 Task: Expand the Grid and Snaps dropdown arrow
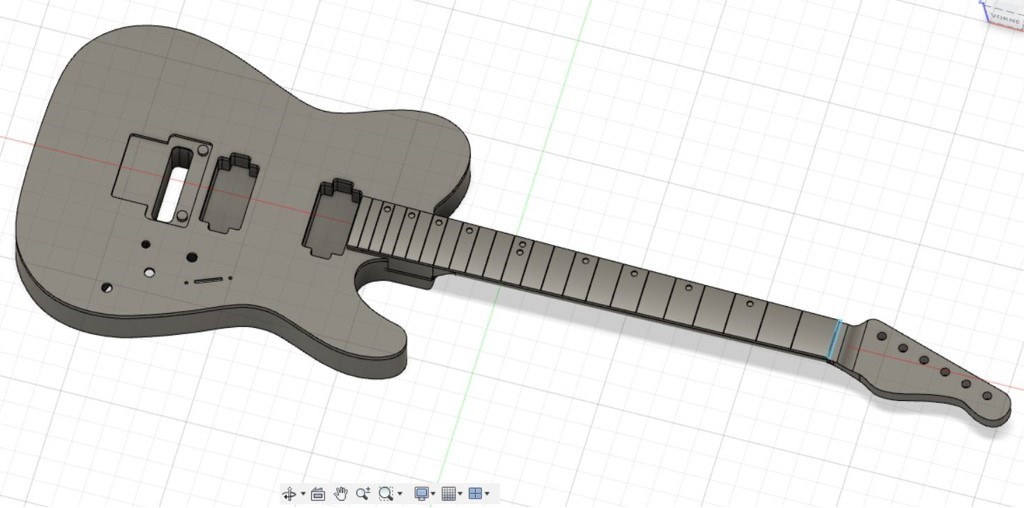pos(460,494)
